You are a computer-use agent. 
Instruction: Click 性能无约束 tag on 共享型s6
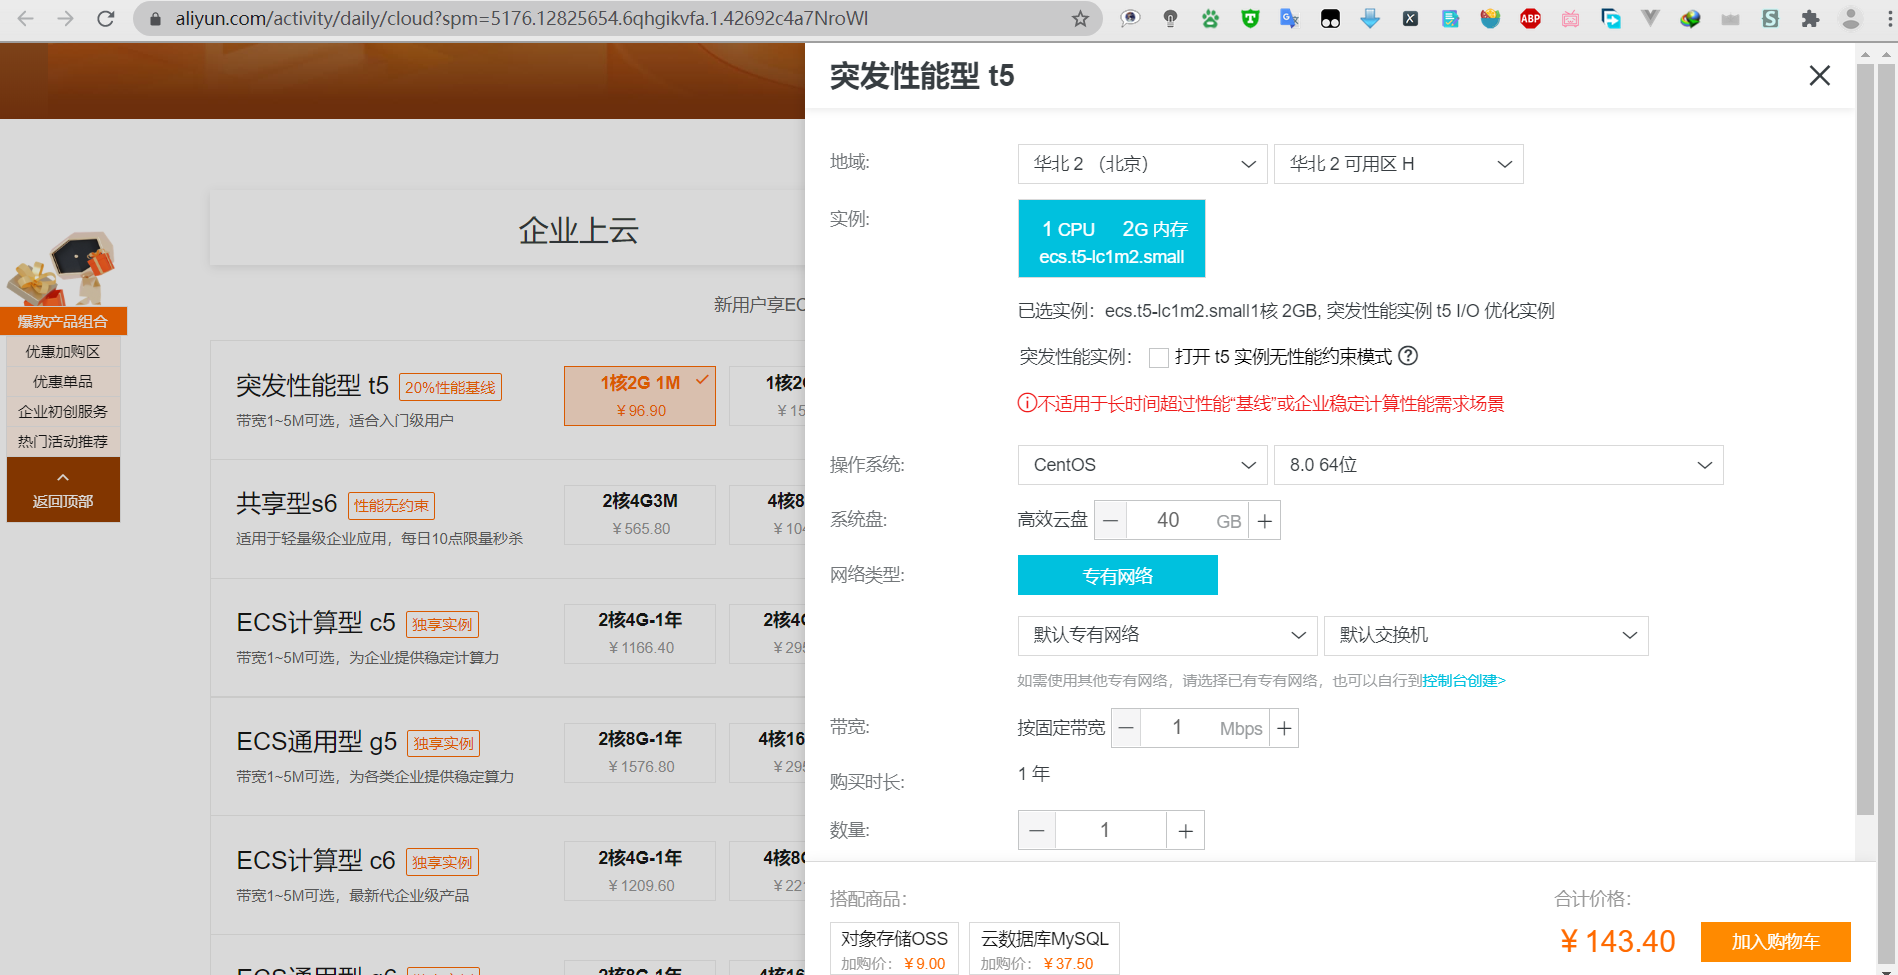(x=391, y=505)
